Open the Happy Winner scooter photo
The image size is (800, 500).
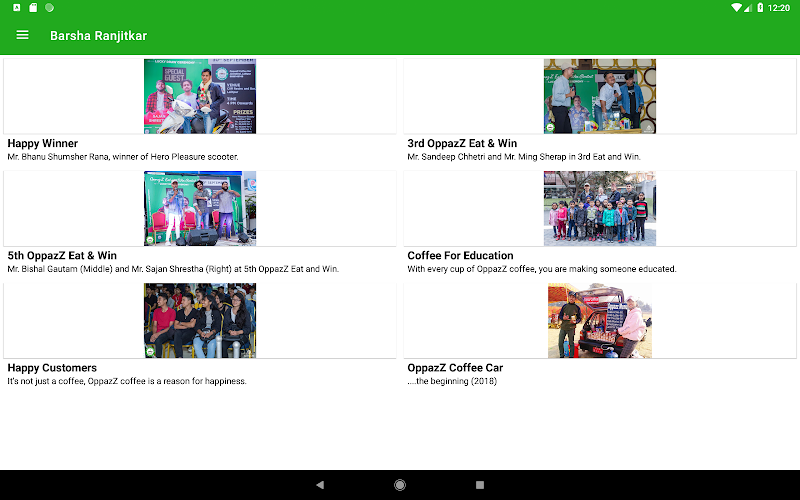pos(200,96)
